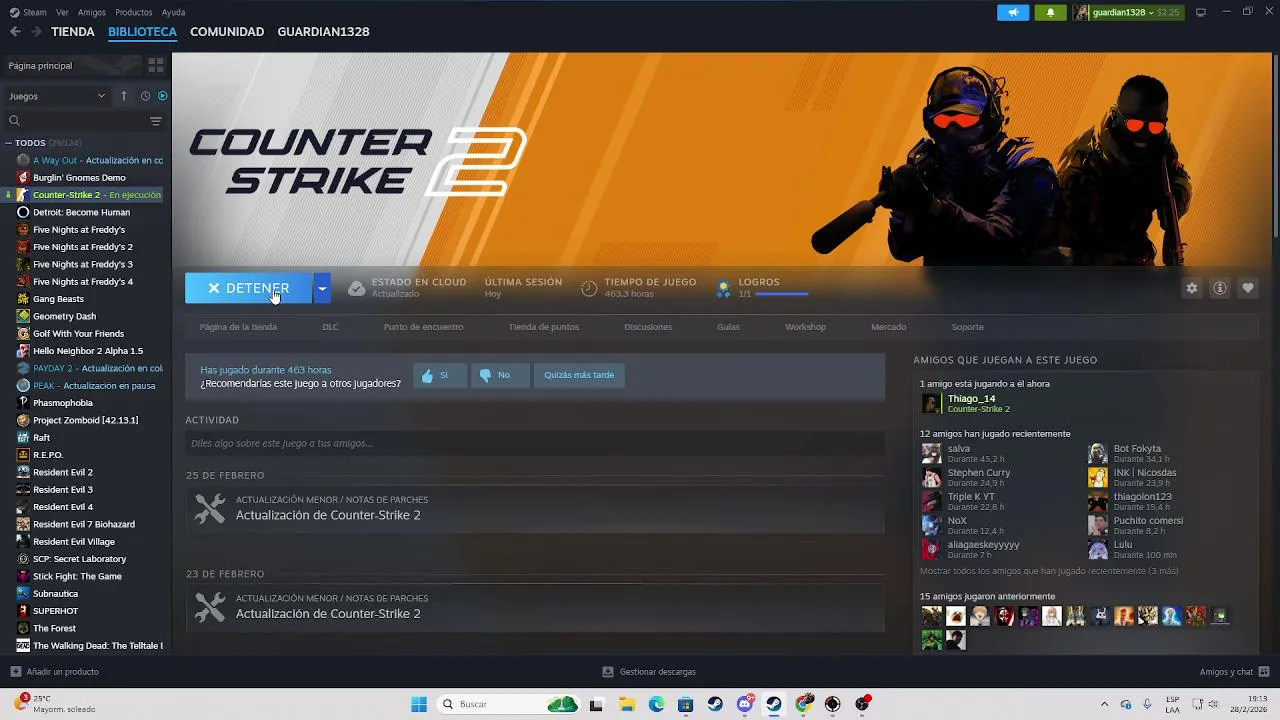Open Google Chrome from the taskbar
Screen dimensions: 1280x720
[804, 704]
